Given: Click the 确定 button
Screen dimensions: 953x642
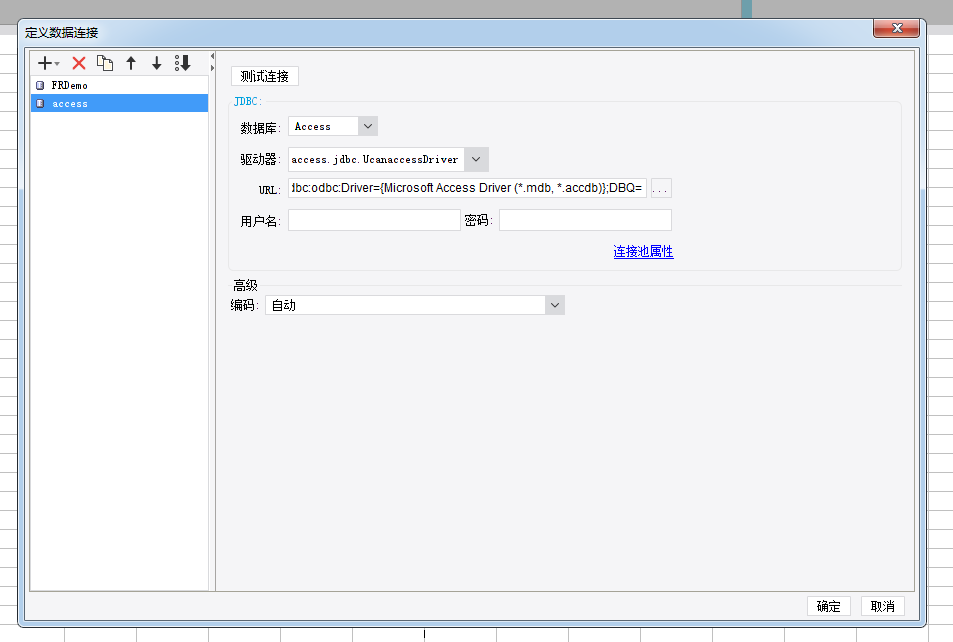Looking at the screenshot, I should tap(828, 606).
